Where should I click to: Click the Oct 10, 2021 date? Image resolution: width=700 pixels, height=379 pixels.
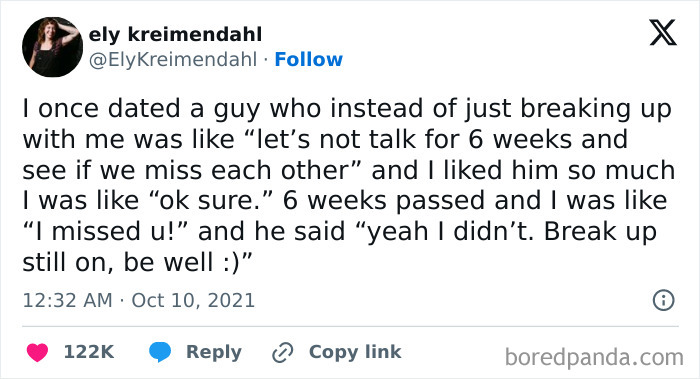(x=193, y=300)
